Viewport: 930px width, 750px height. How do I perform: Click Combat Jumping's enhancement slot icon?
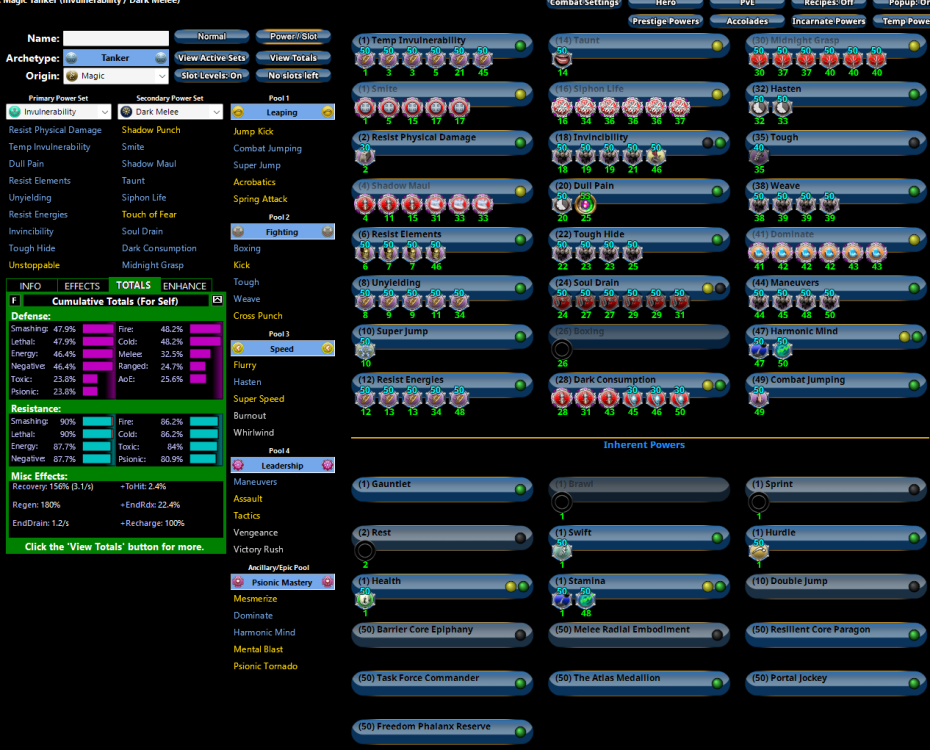pos(759,398)
